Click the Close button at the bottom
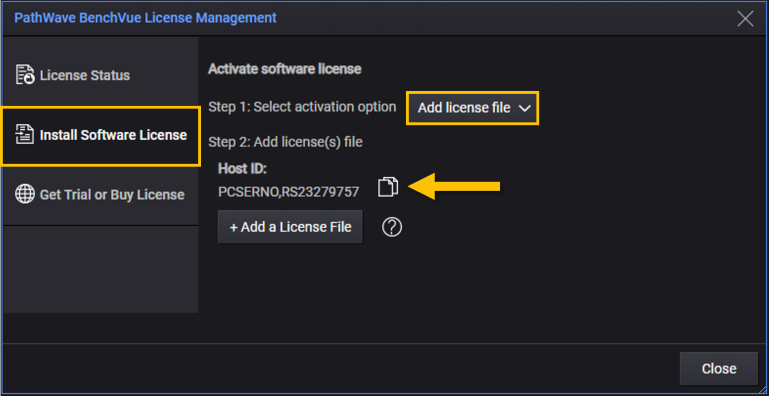 719,369
